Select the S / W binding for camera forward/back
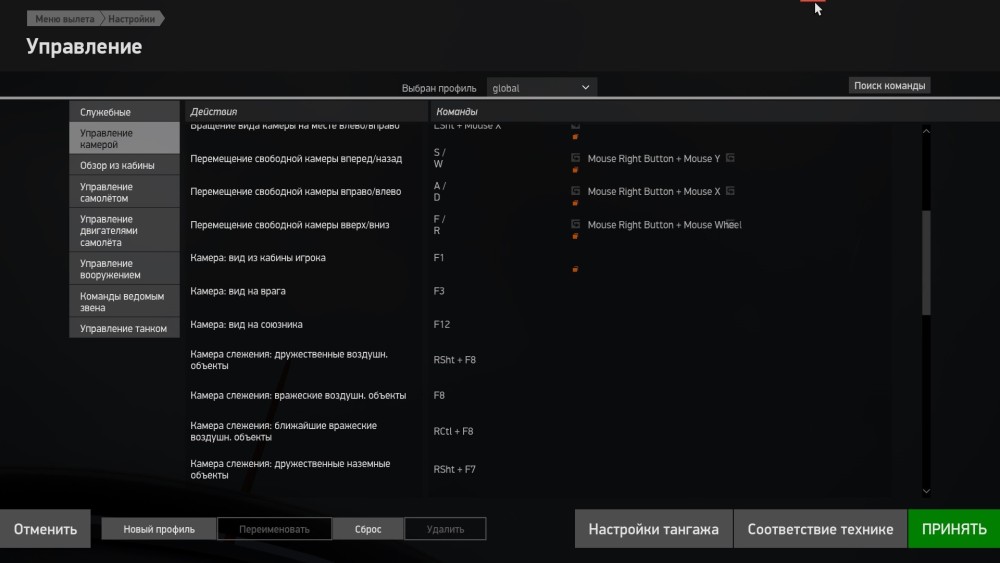 [x=439, y=158]
